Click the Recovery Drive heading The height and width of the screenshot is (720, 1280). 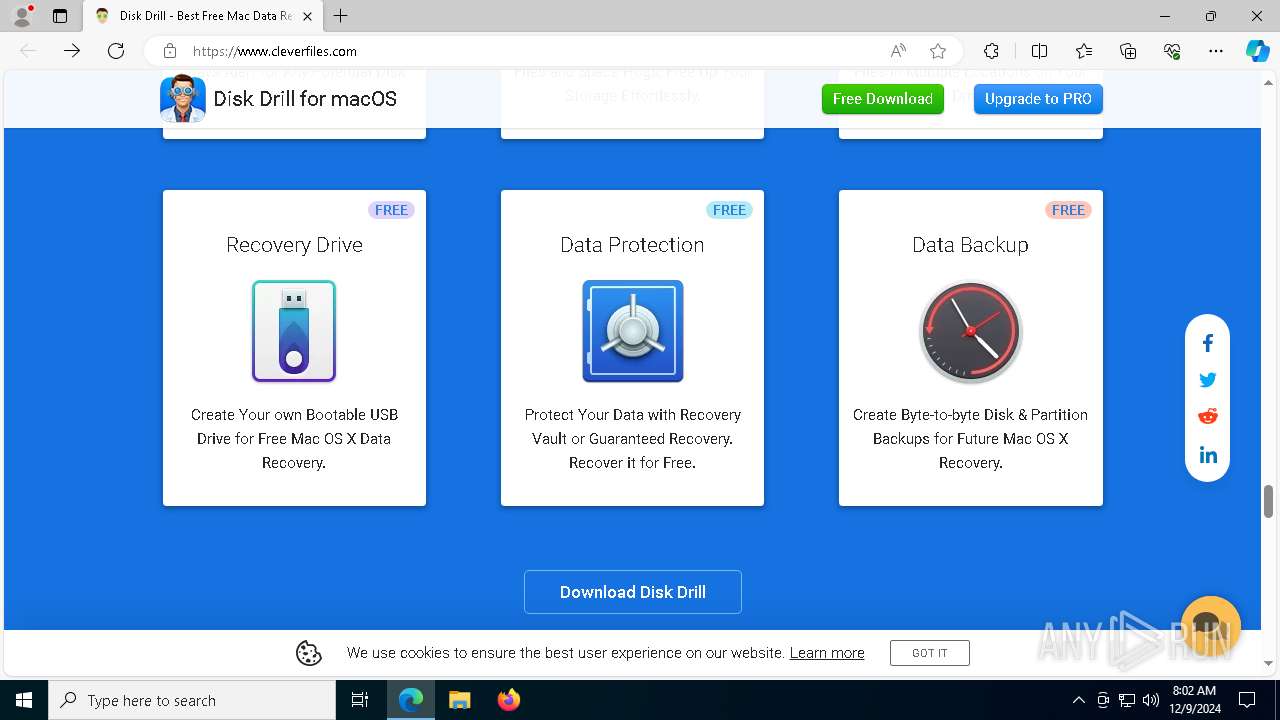coord(294,245)
